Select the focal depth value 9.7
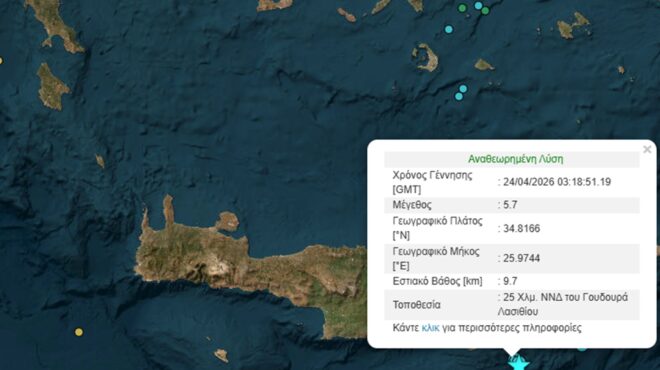Image resolution: width=660 pixels, height=370 pixels. pyautogui.click(x=510, y=281)
